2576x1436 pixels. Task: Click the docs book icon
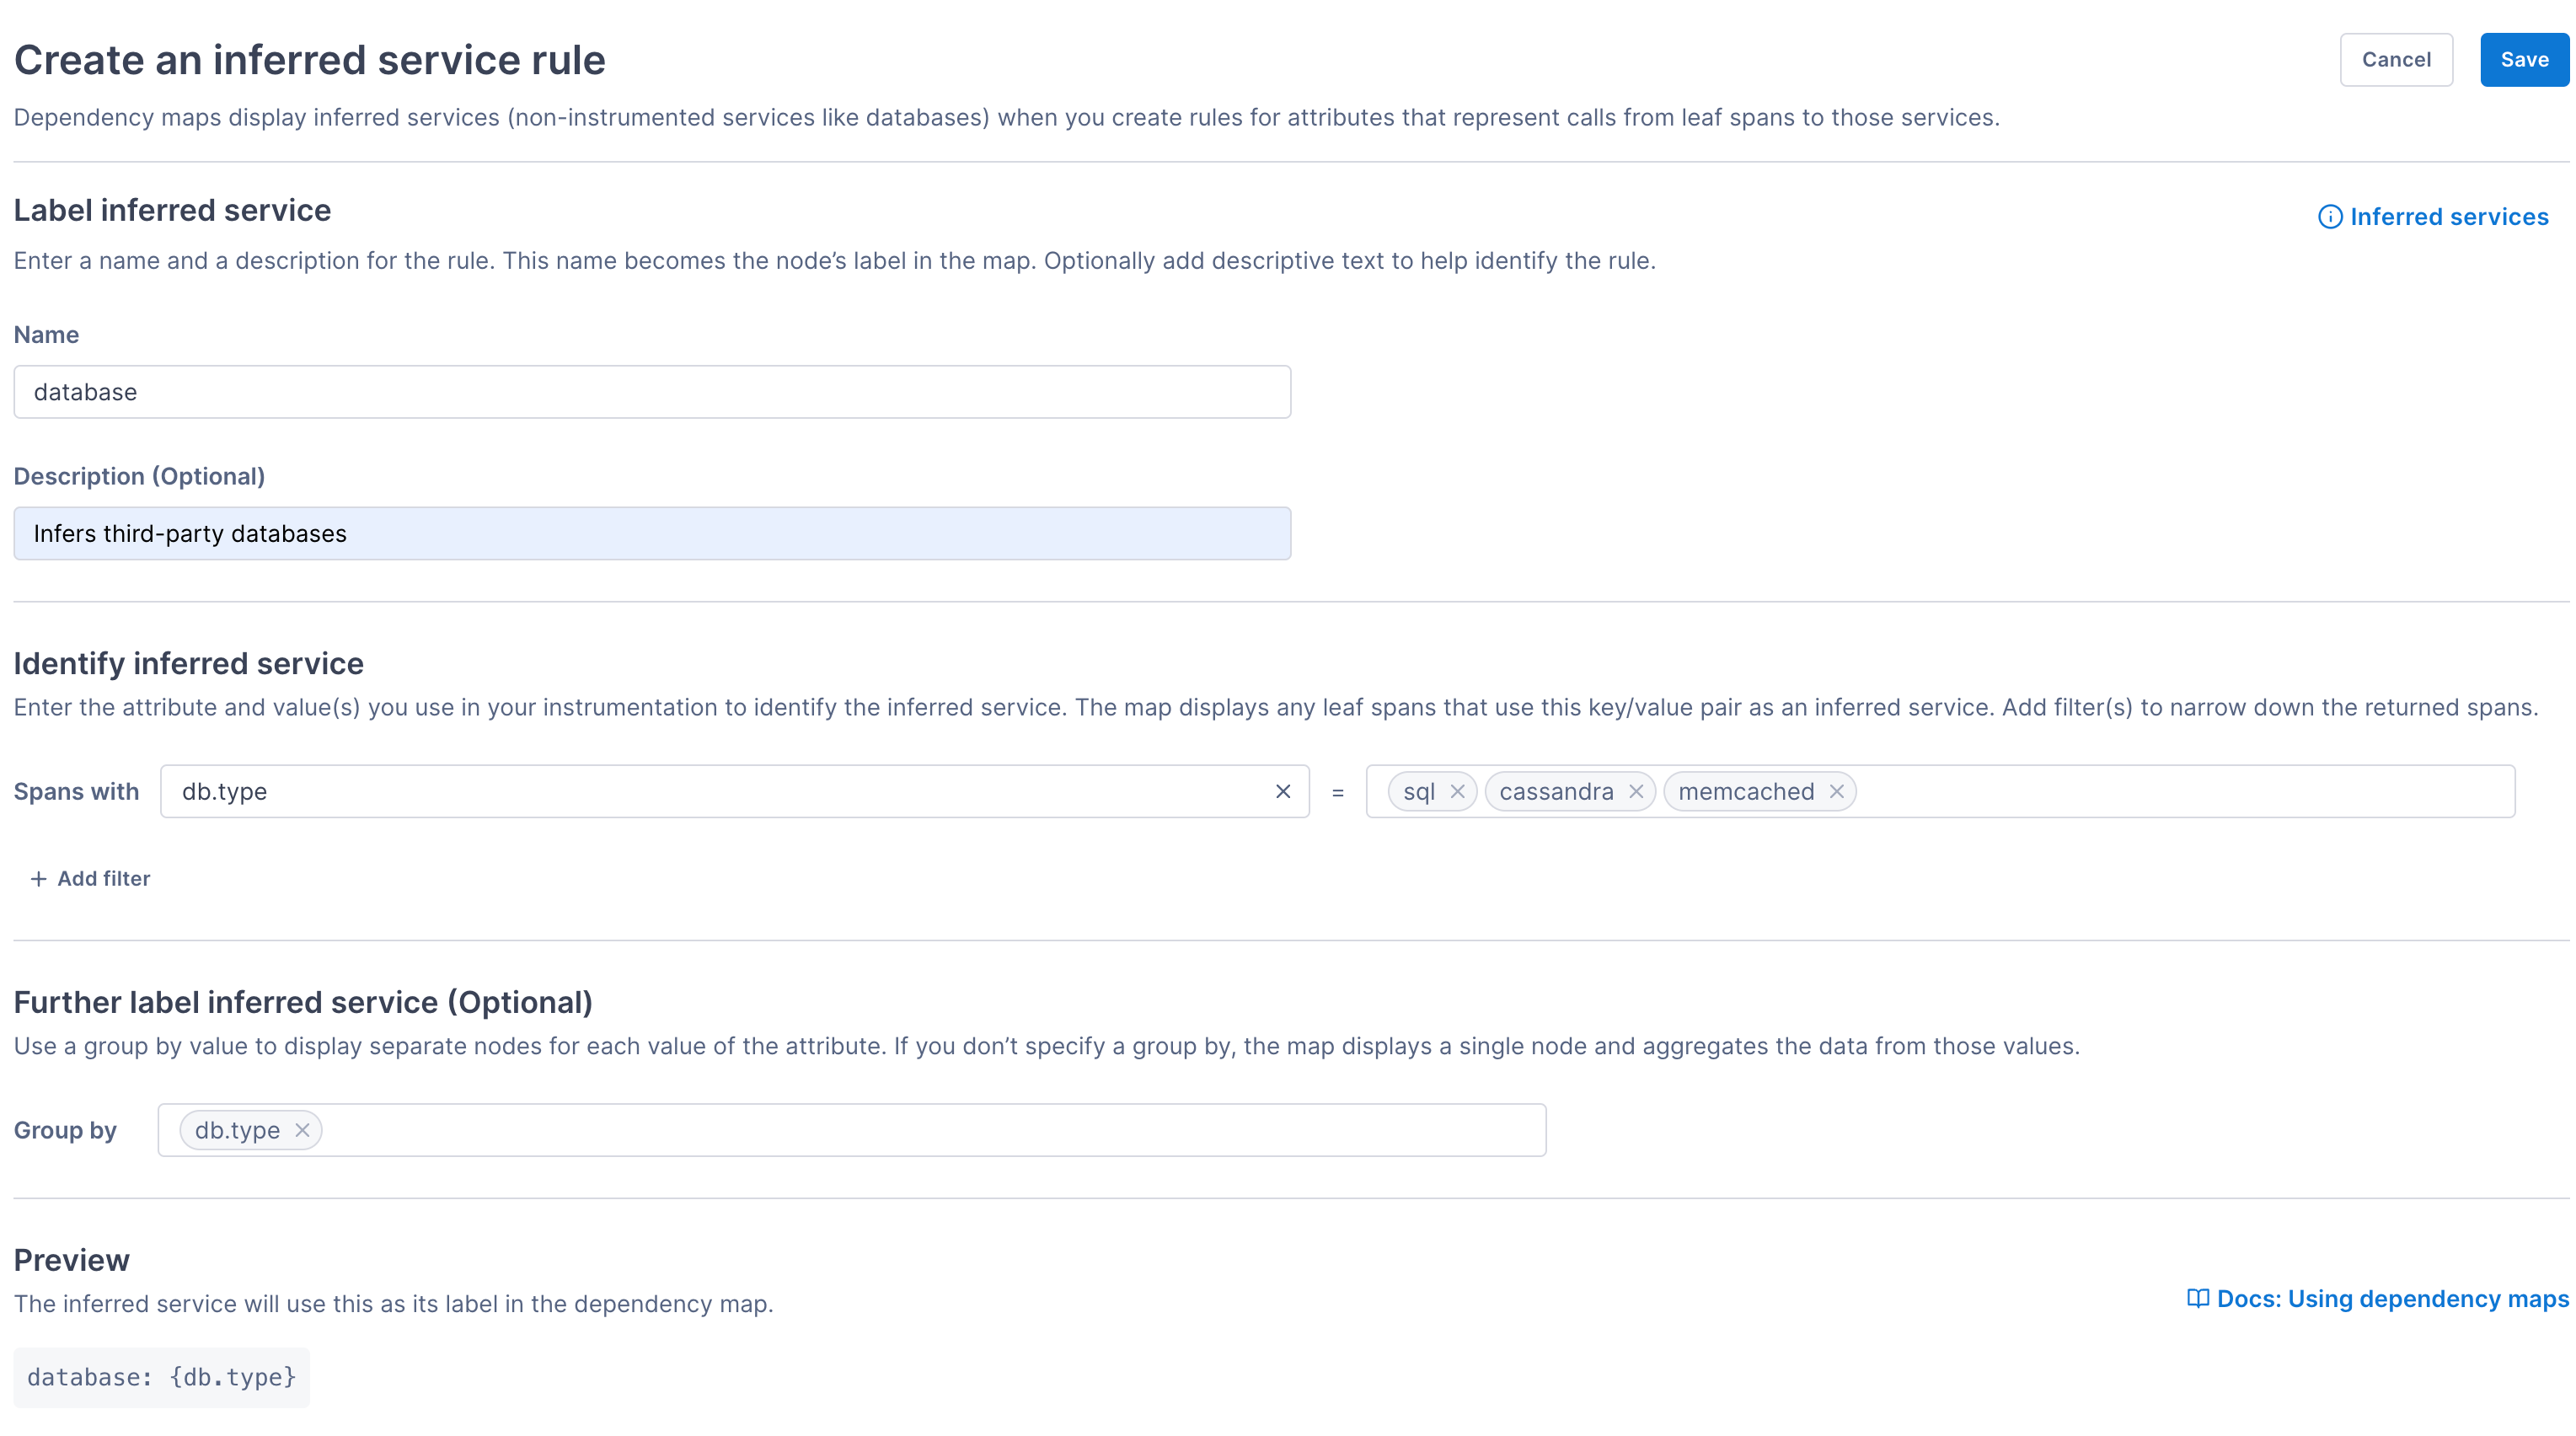2197,1298
